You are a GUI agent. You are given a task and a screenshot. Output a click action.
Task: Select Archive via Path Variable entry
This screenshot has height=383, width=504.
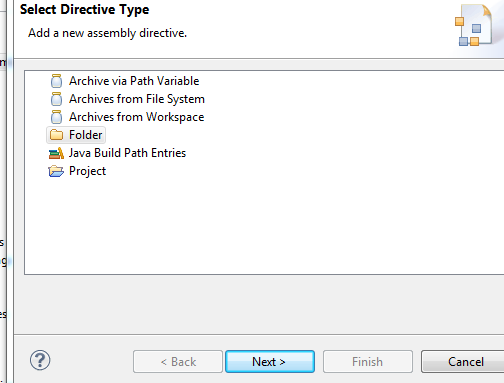(x=134, y=81)
